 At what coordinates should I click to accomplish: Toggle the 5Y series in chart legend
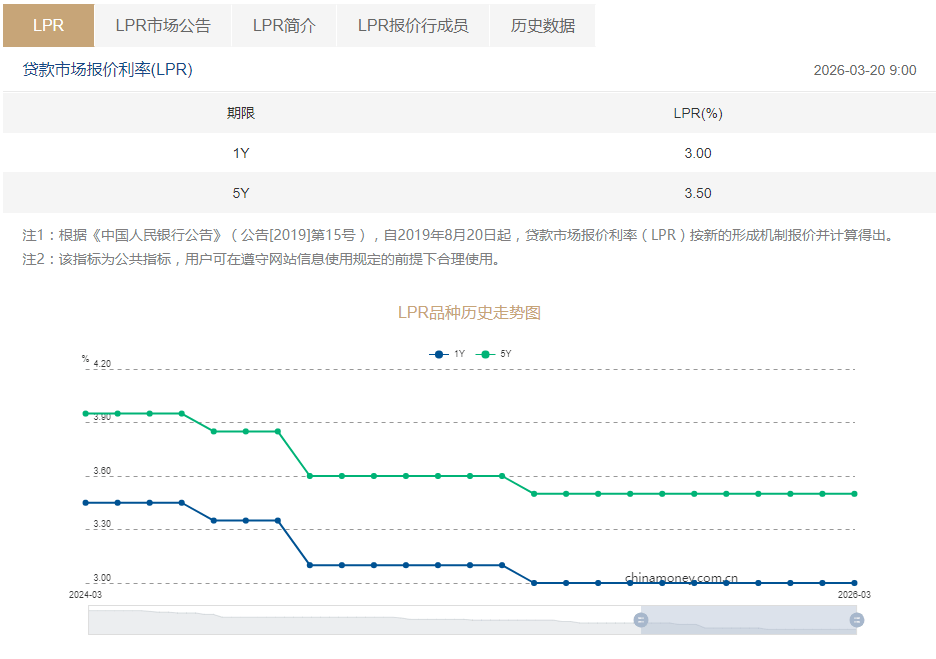[494, 354]
